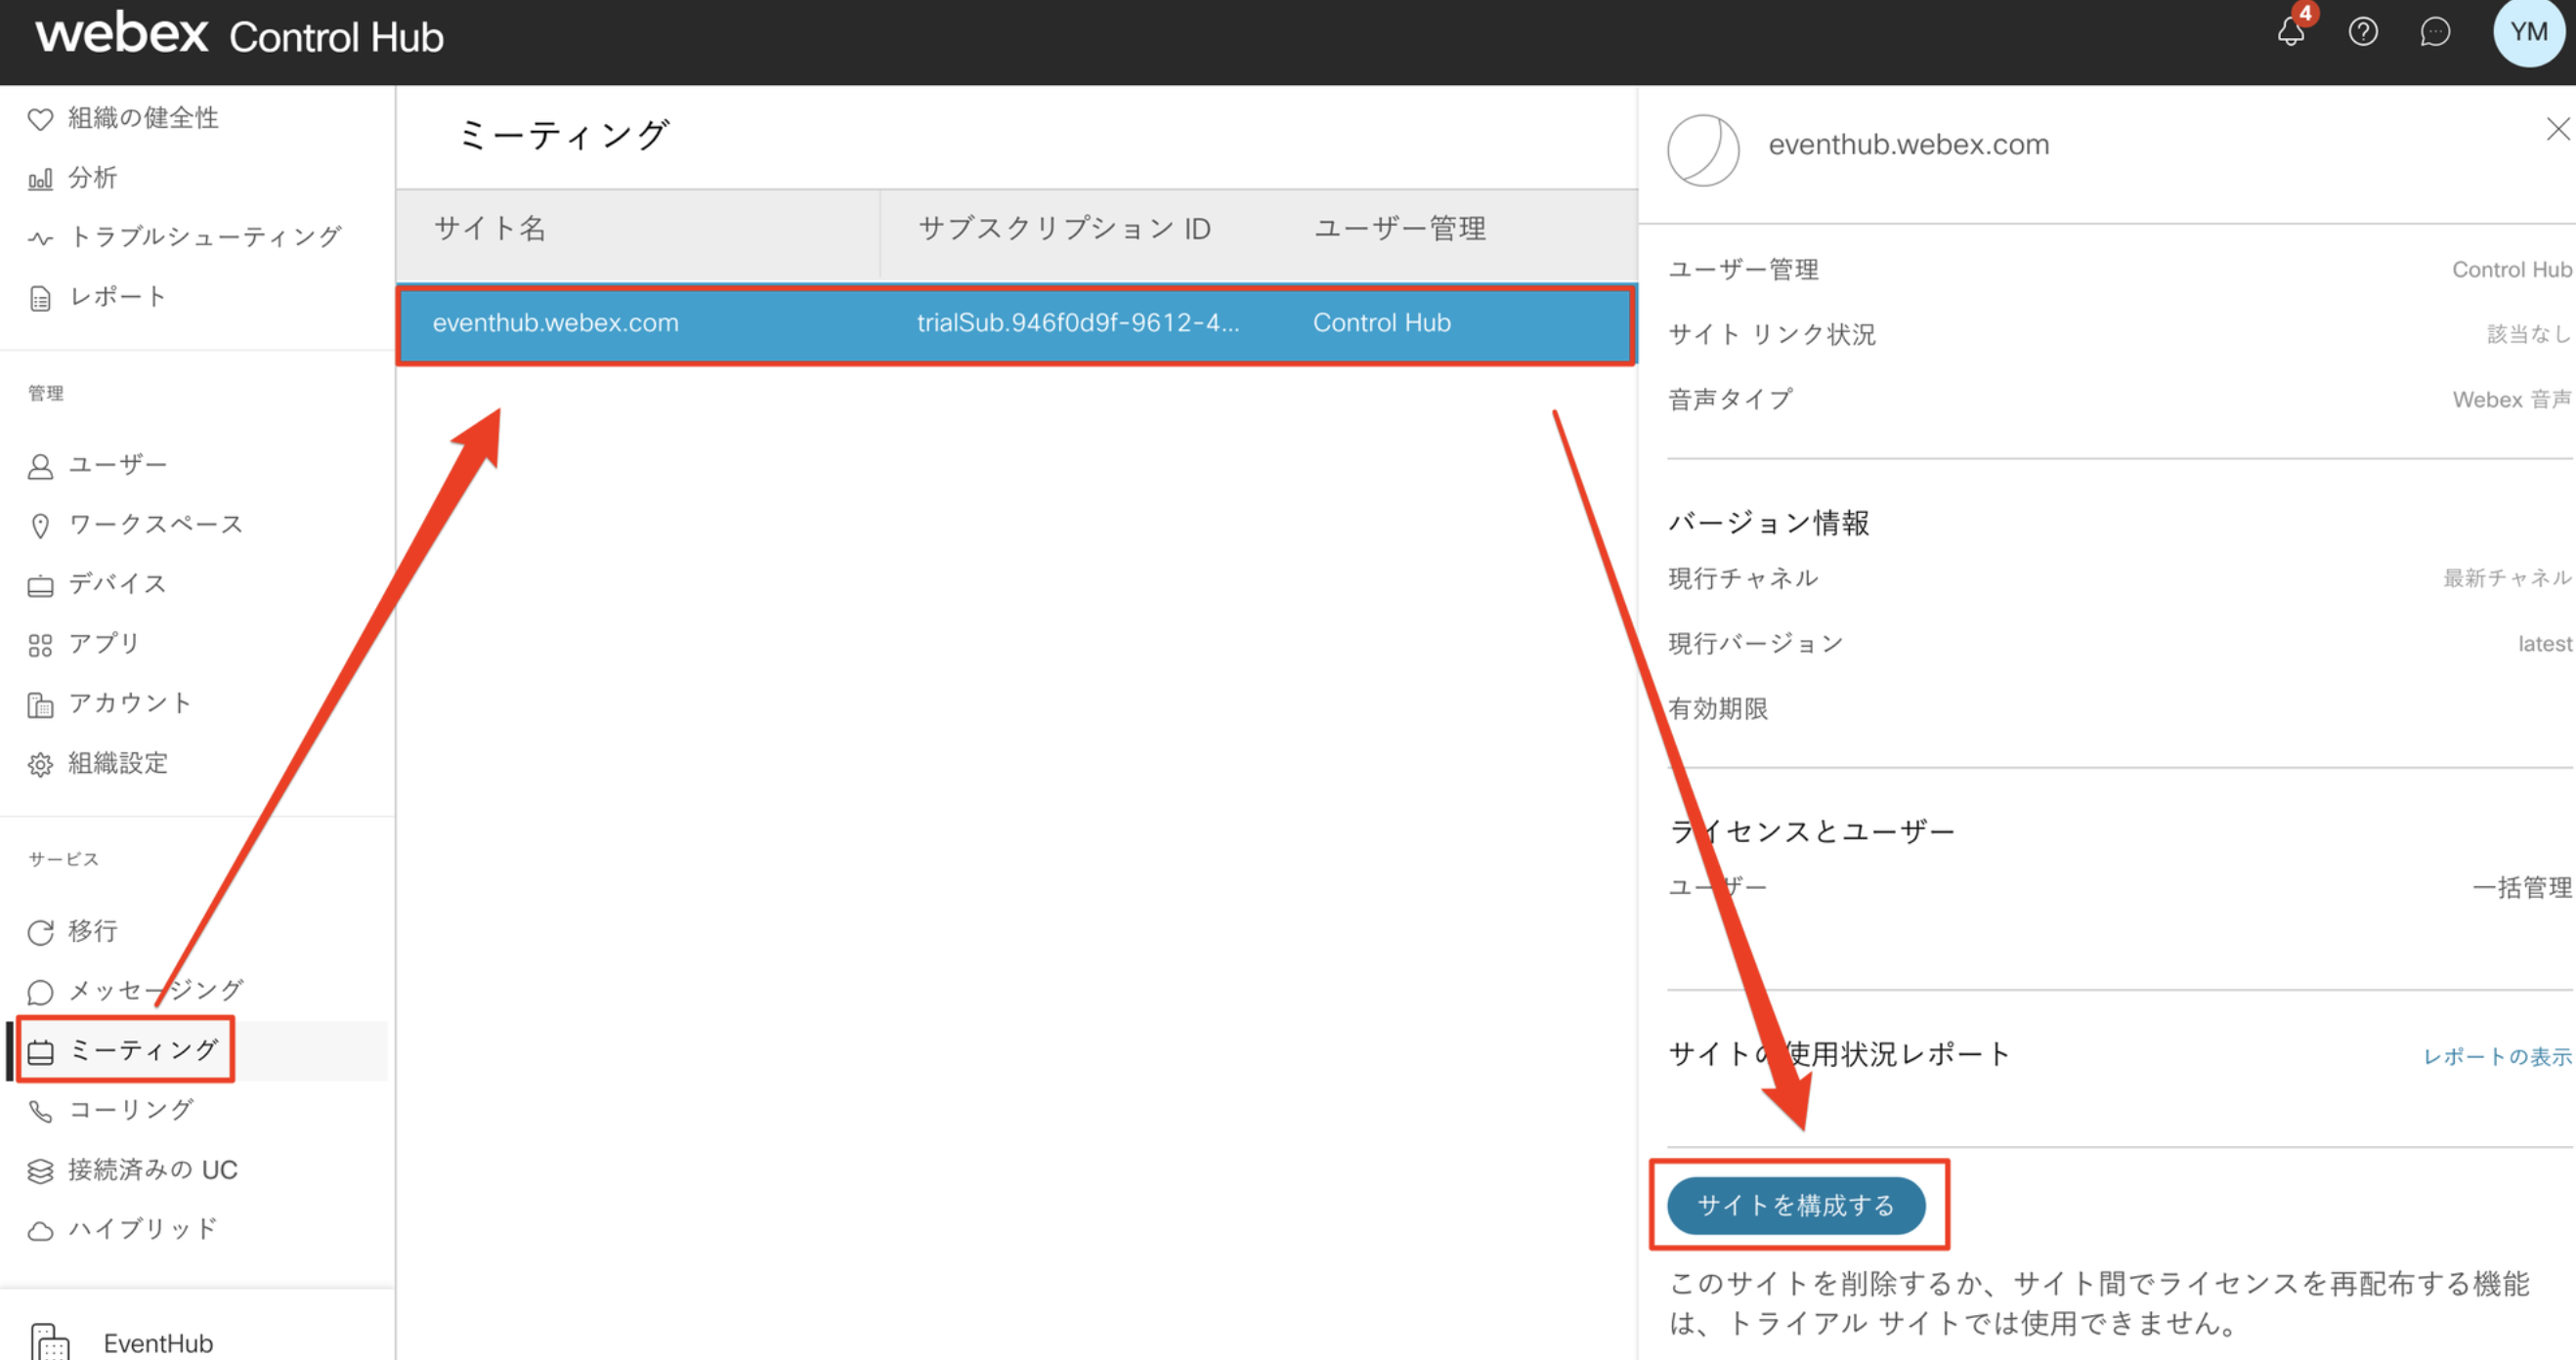Click the speech bubble icon beside メッセージング
The image size is (2576, 1360).
[x=40, y=992]
